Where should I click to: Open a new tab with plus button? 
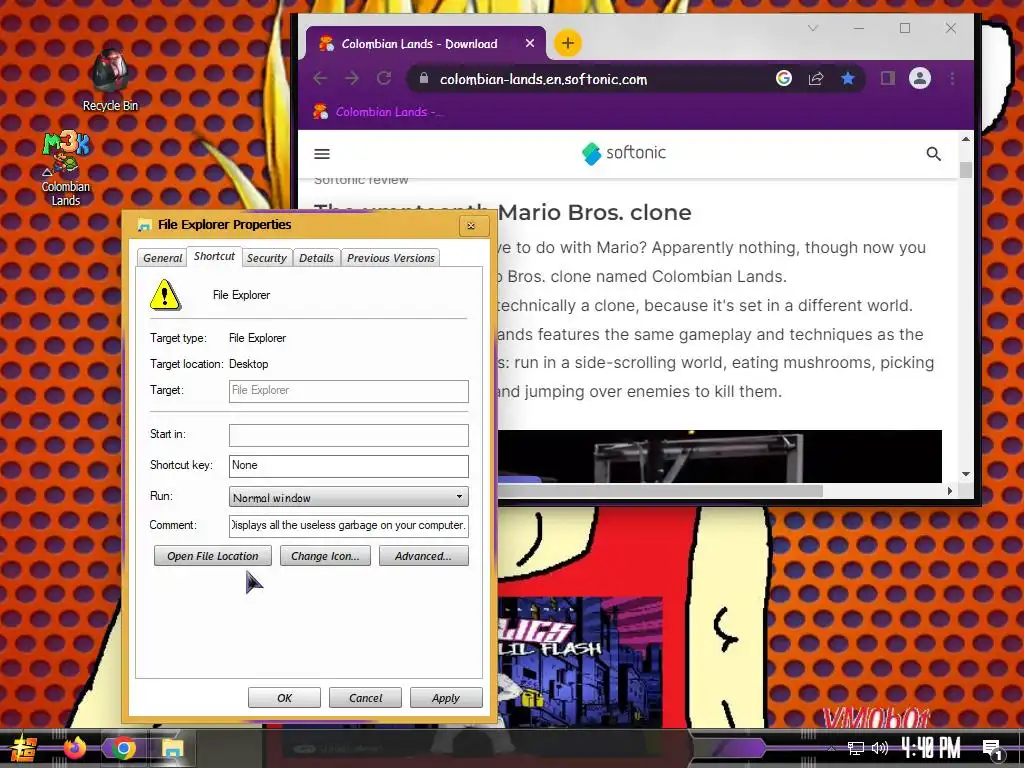[568, 43]
